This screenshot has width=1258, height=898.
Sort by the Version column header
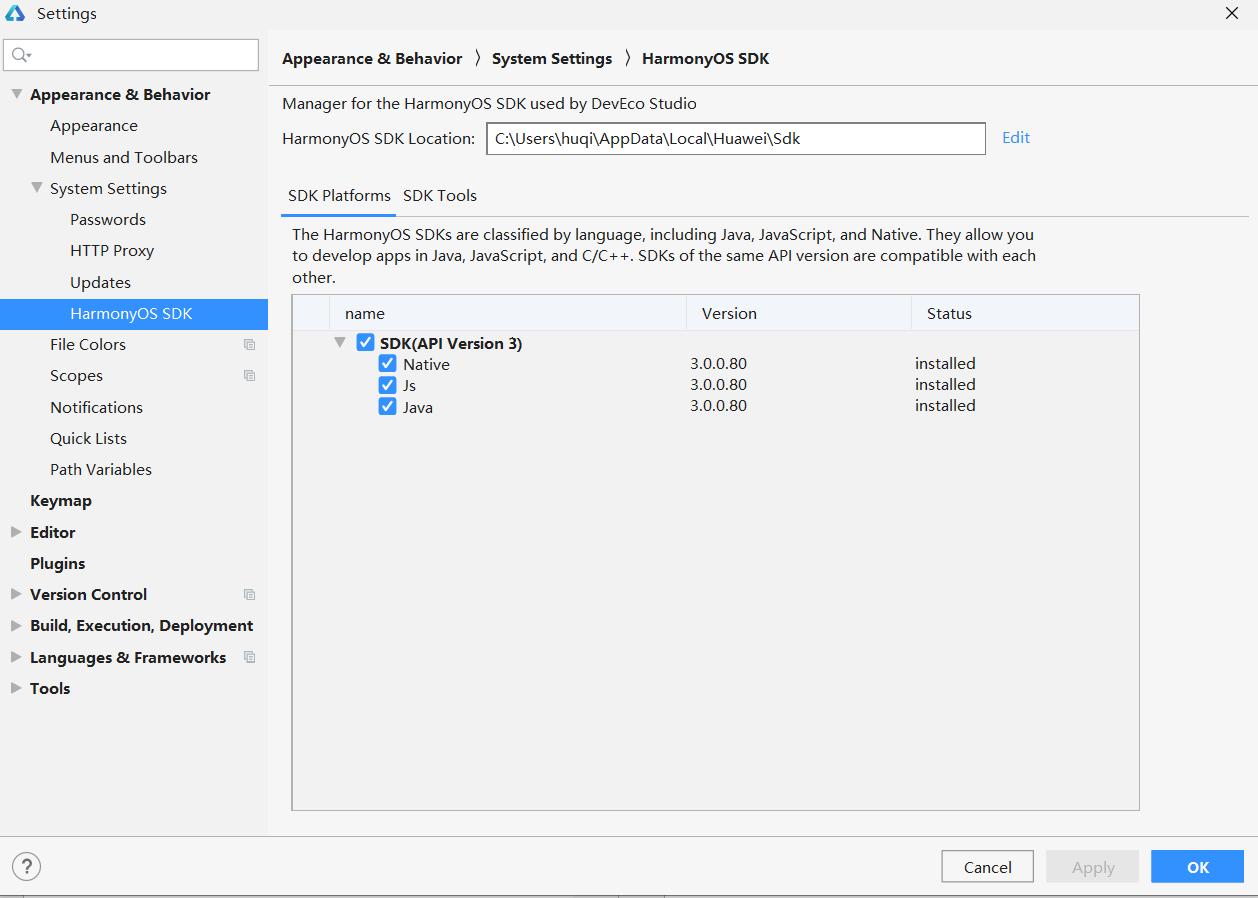[799, 313]
